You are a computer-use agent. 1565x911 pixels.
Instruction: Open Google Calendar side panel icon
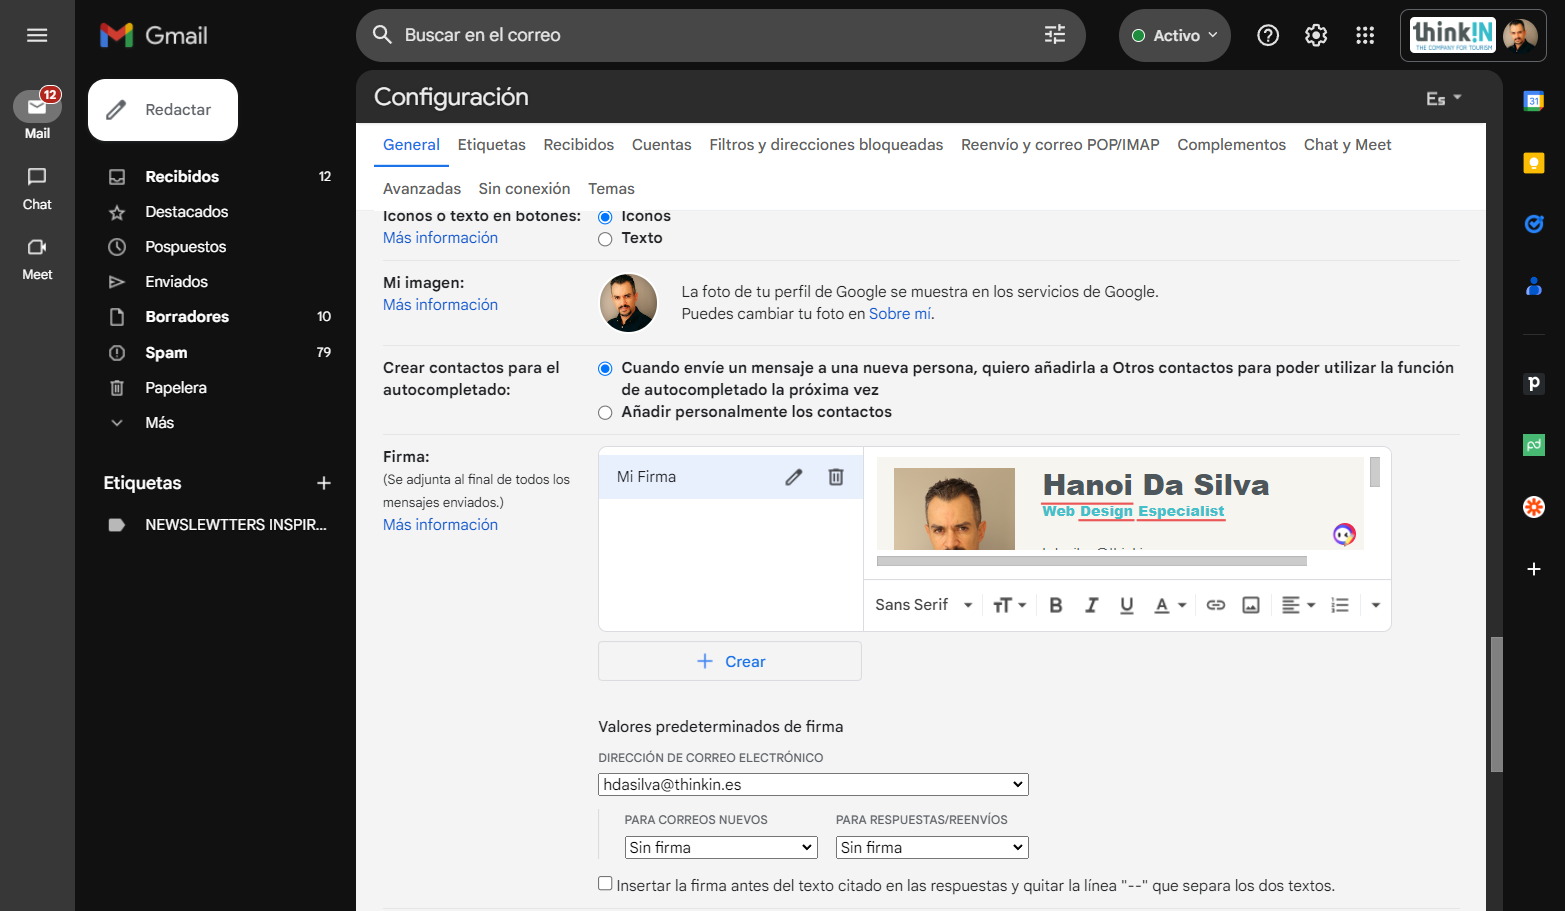pos(1533,101)
